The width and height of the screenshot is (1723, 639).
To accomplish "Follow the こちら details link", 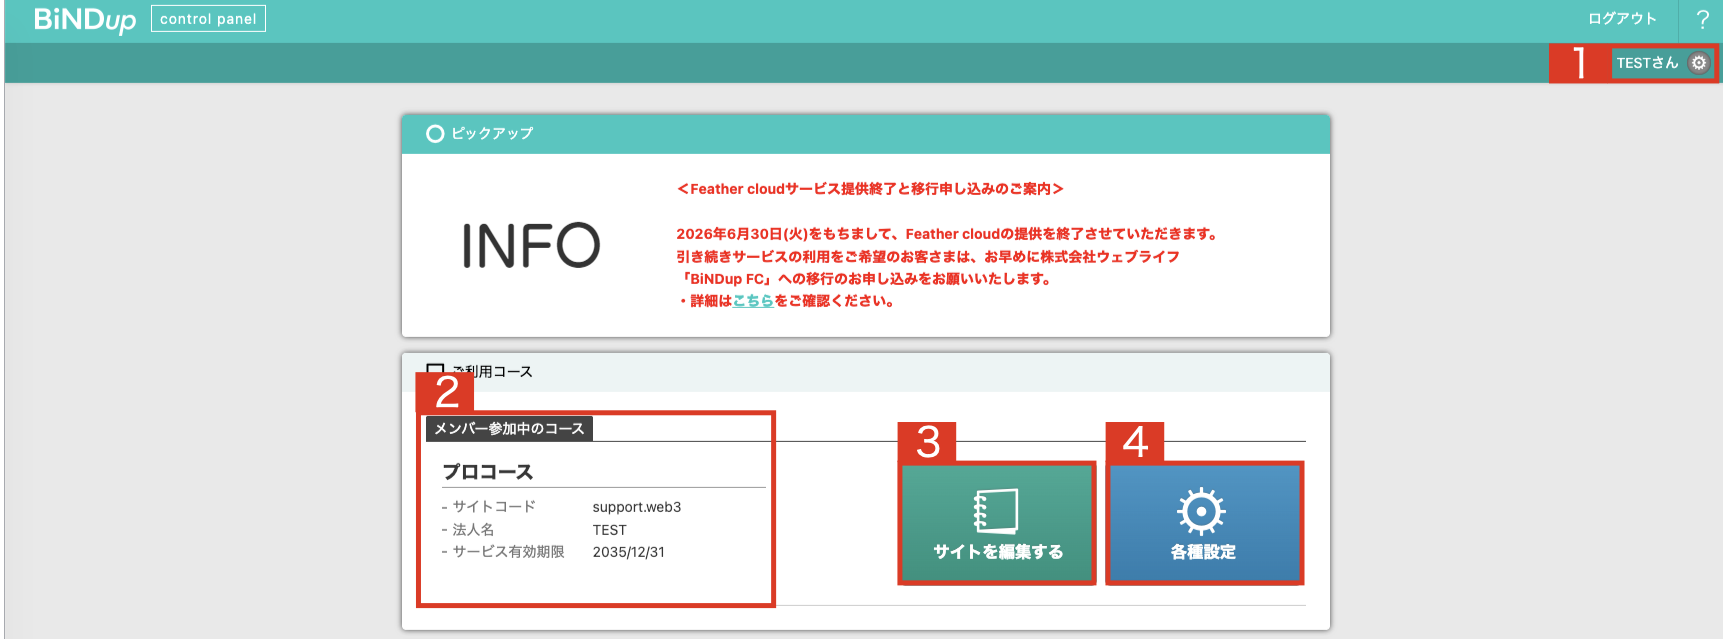I will pyautogui.click(x=753, y=301).
